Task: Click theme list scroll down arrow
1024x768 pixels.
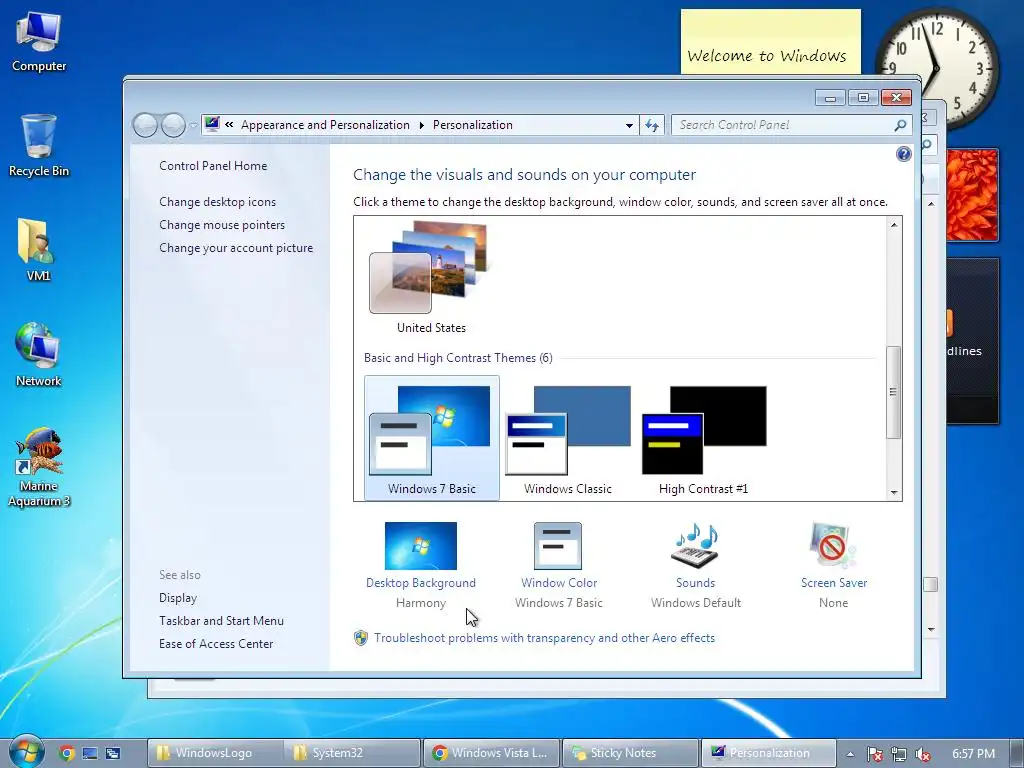Action: (894, 493)
